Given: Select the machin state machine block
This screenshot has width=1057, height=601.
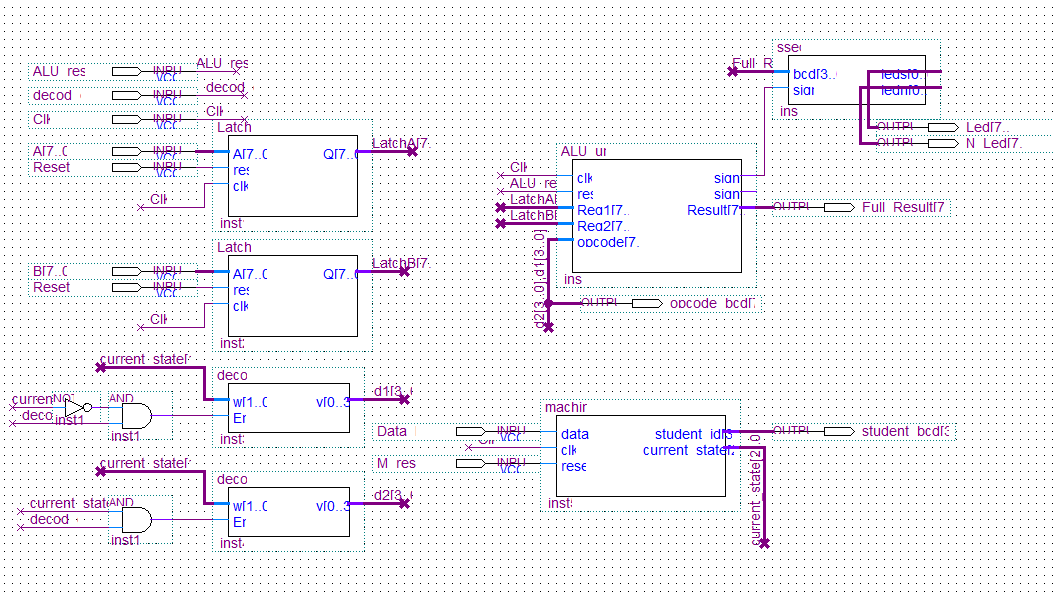Looking at the screenshot, I should (x=640, y=456).
